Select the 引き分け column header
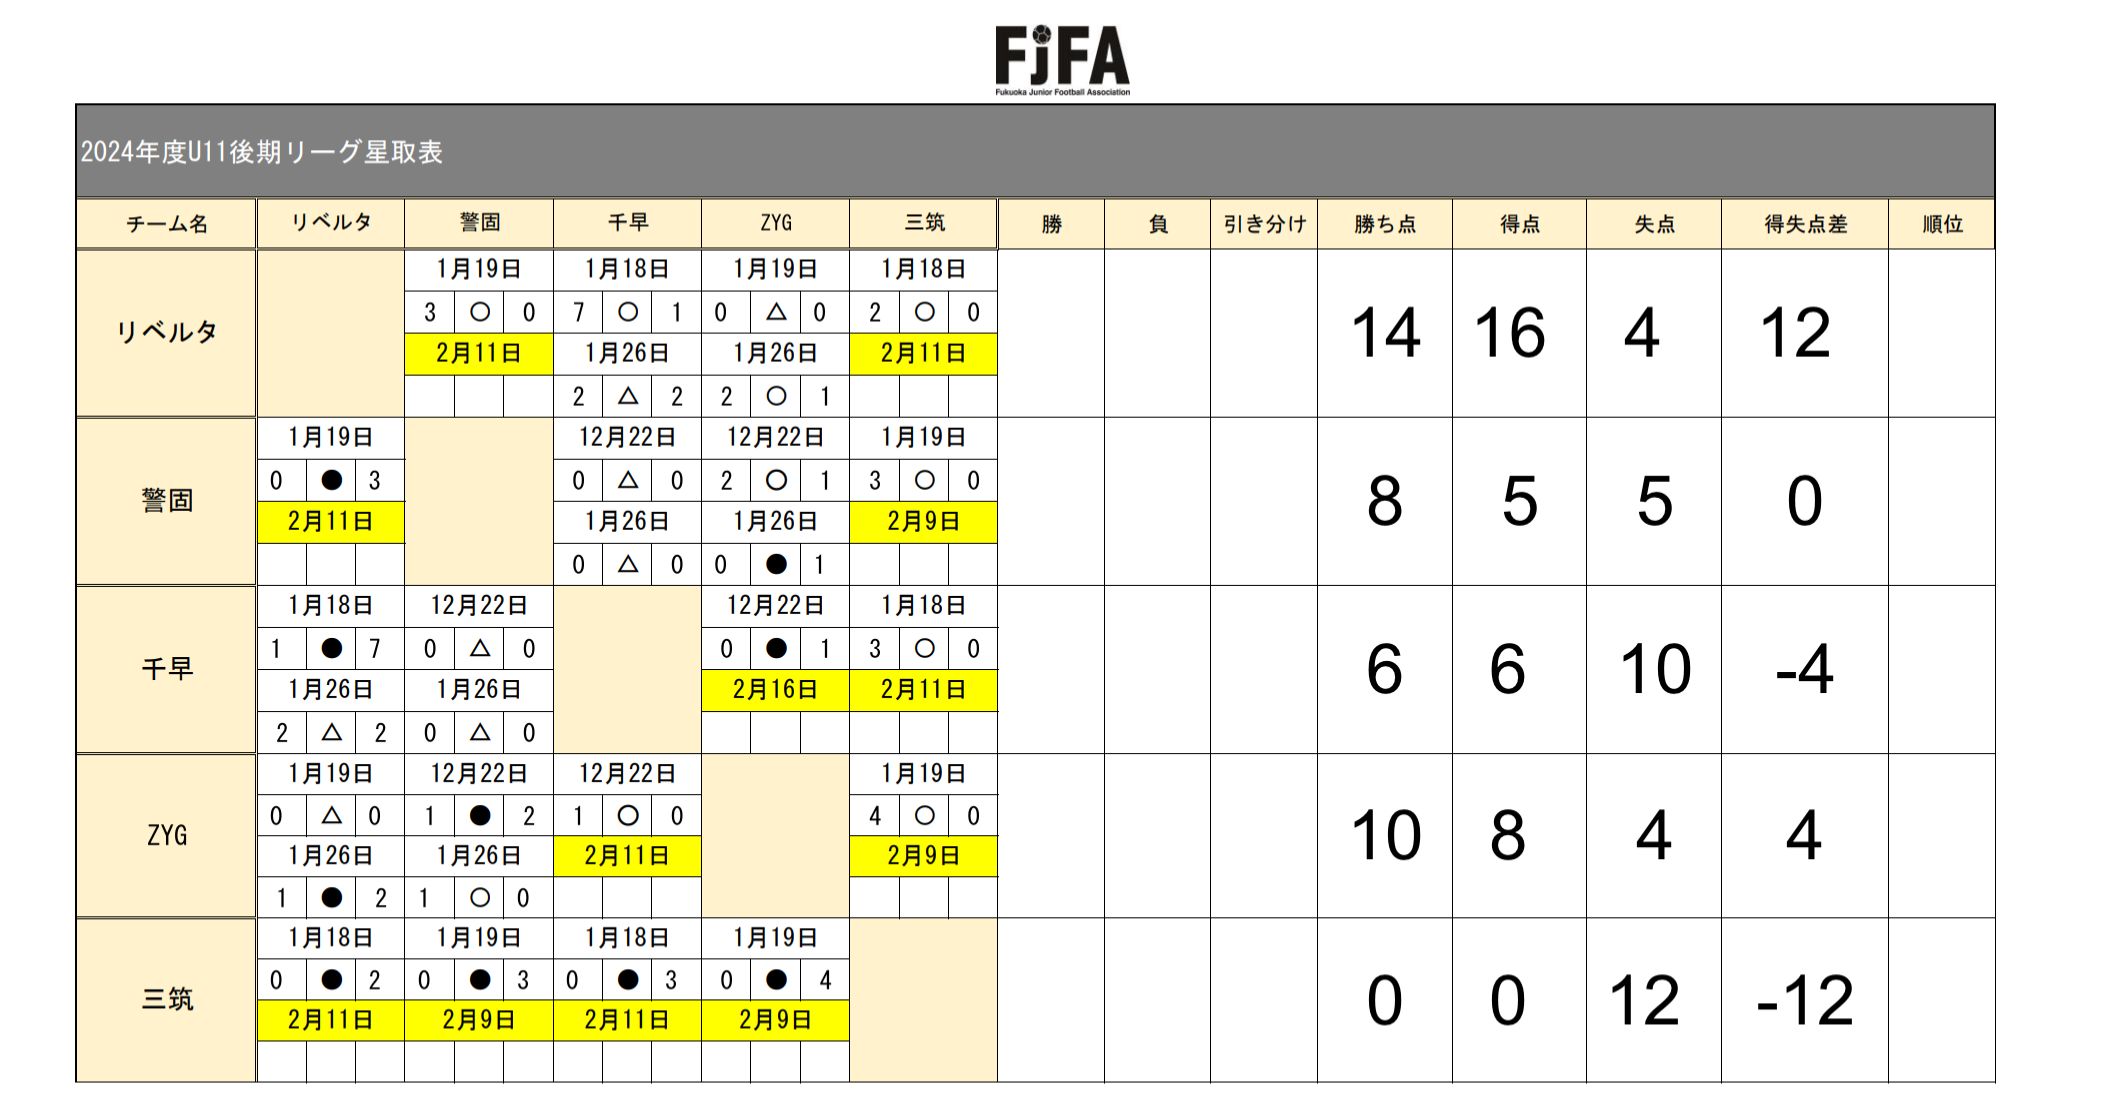 pyautogui.click(x=1264, y=224)
